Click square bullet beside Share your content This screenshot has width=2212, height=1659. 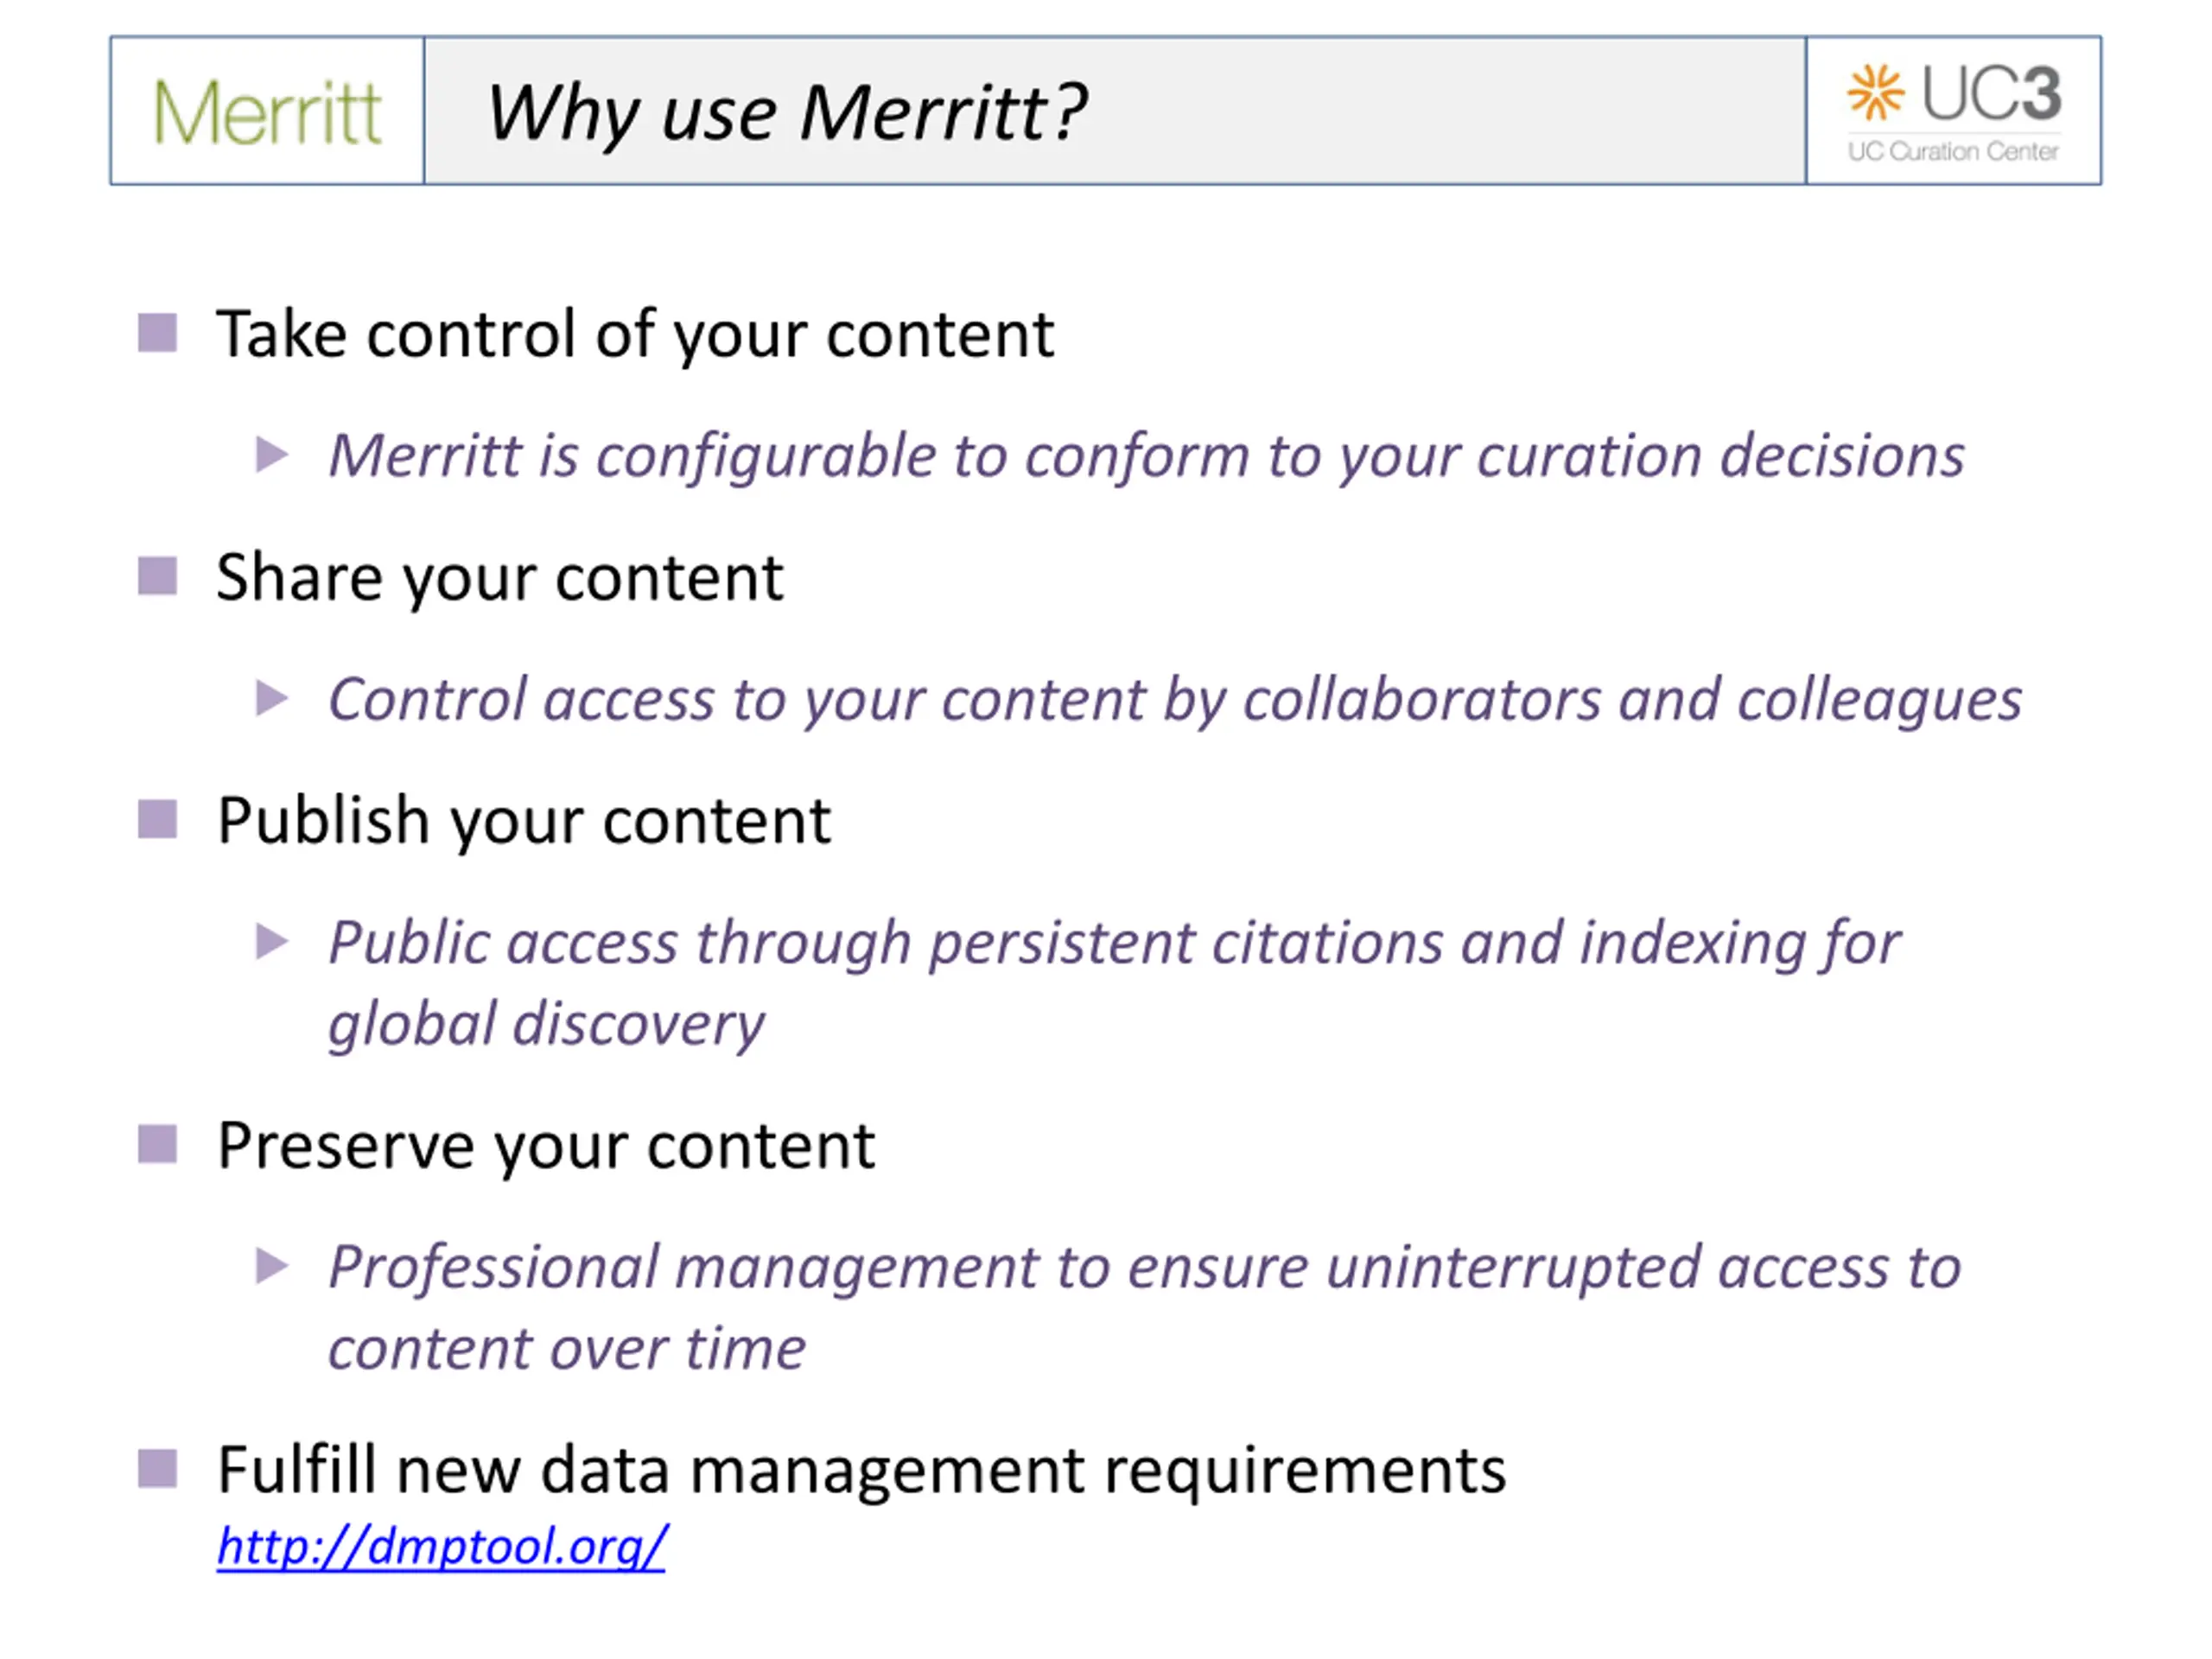tap(157, 576)
